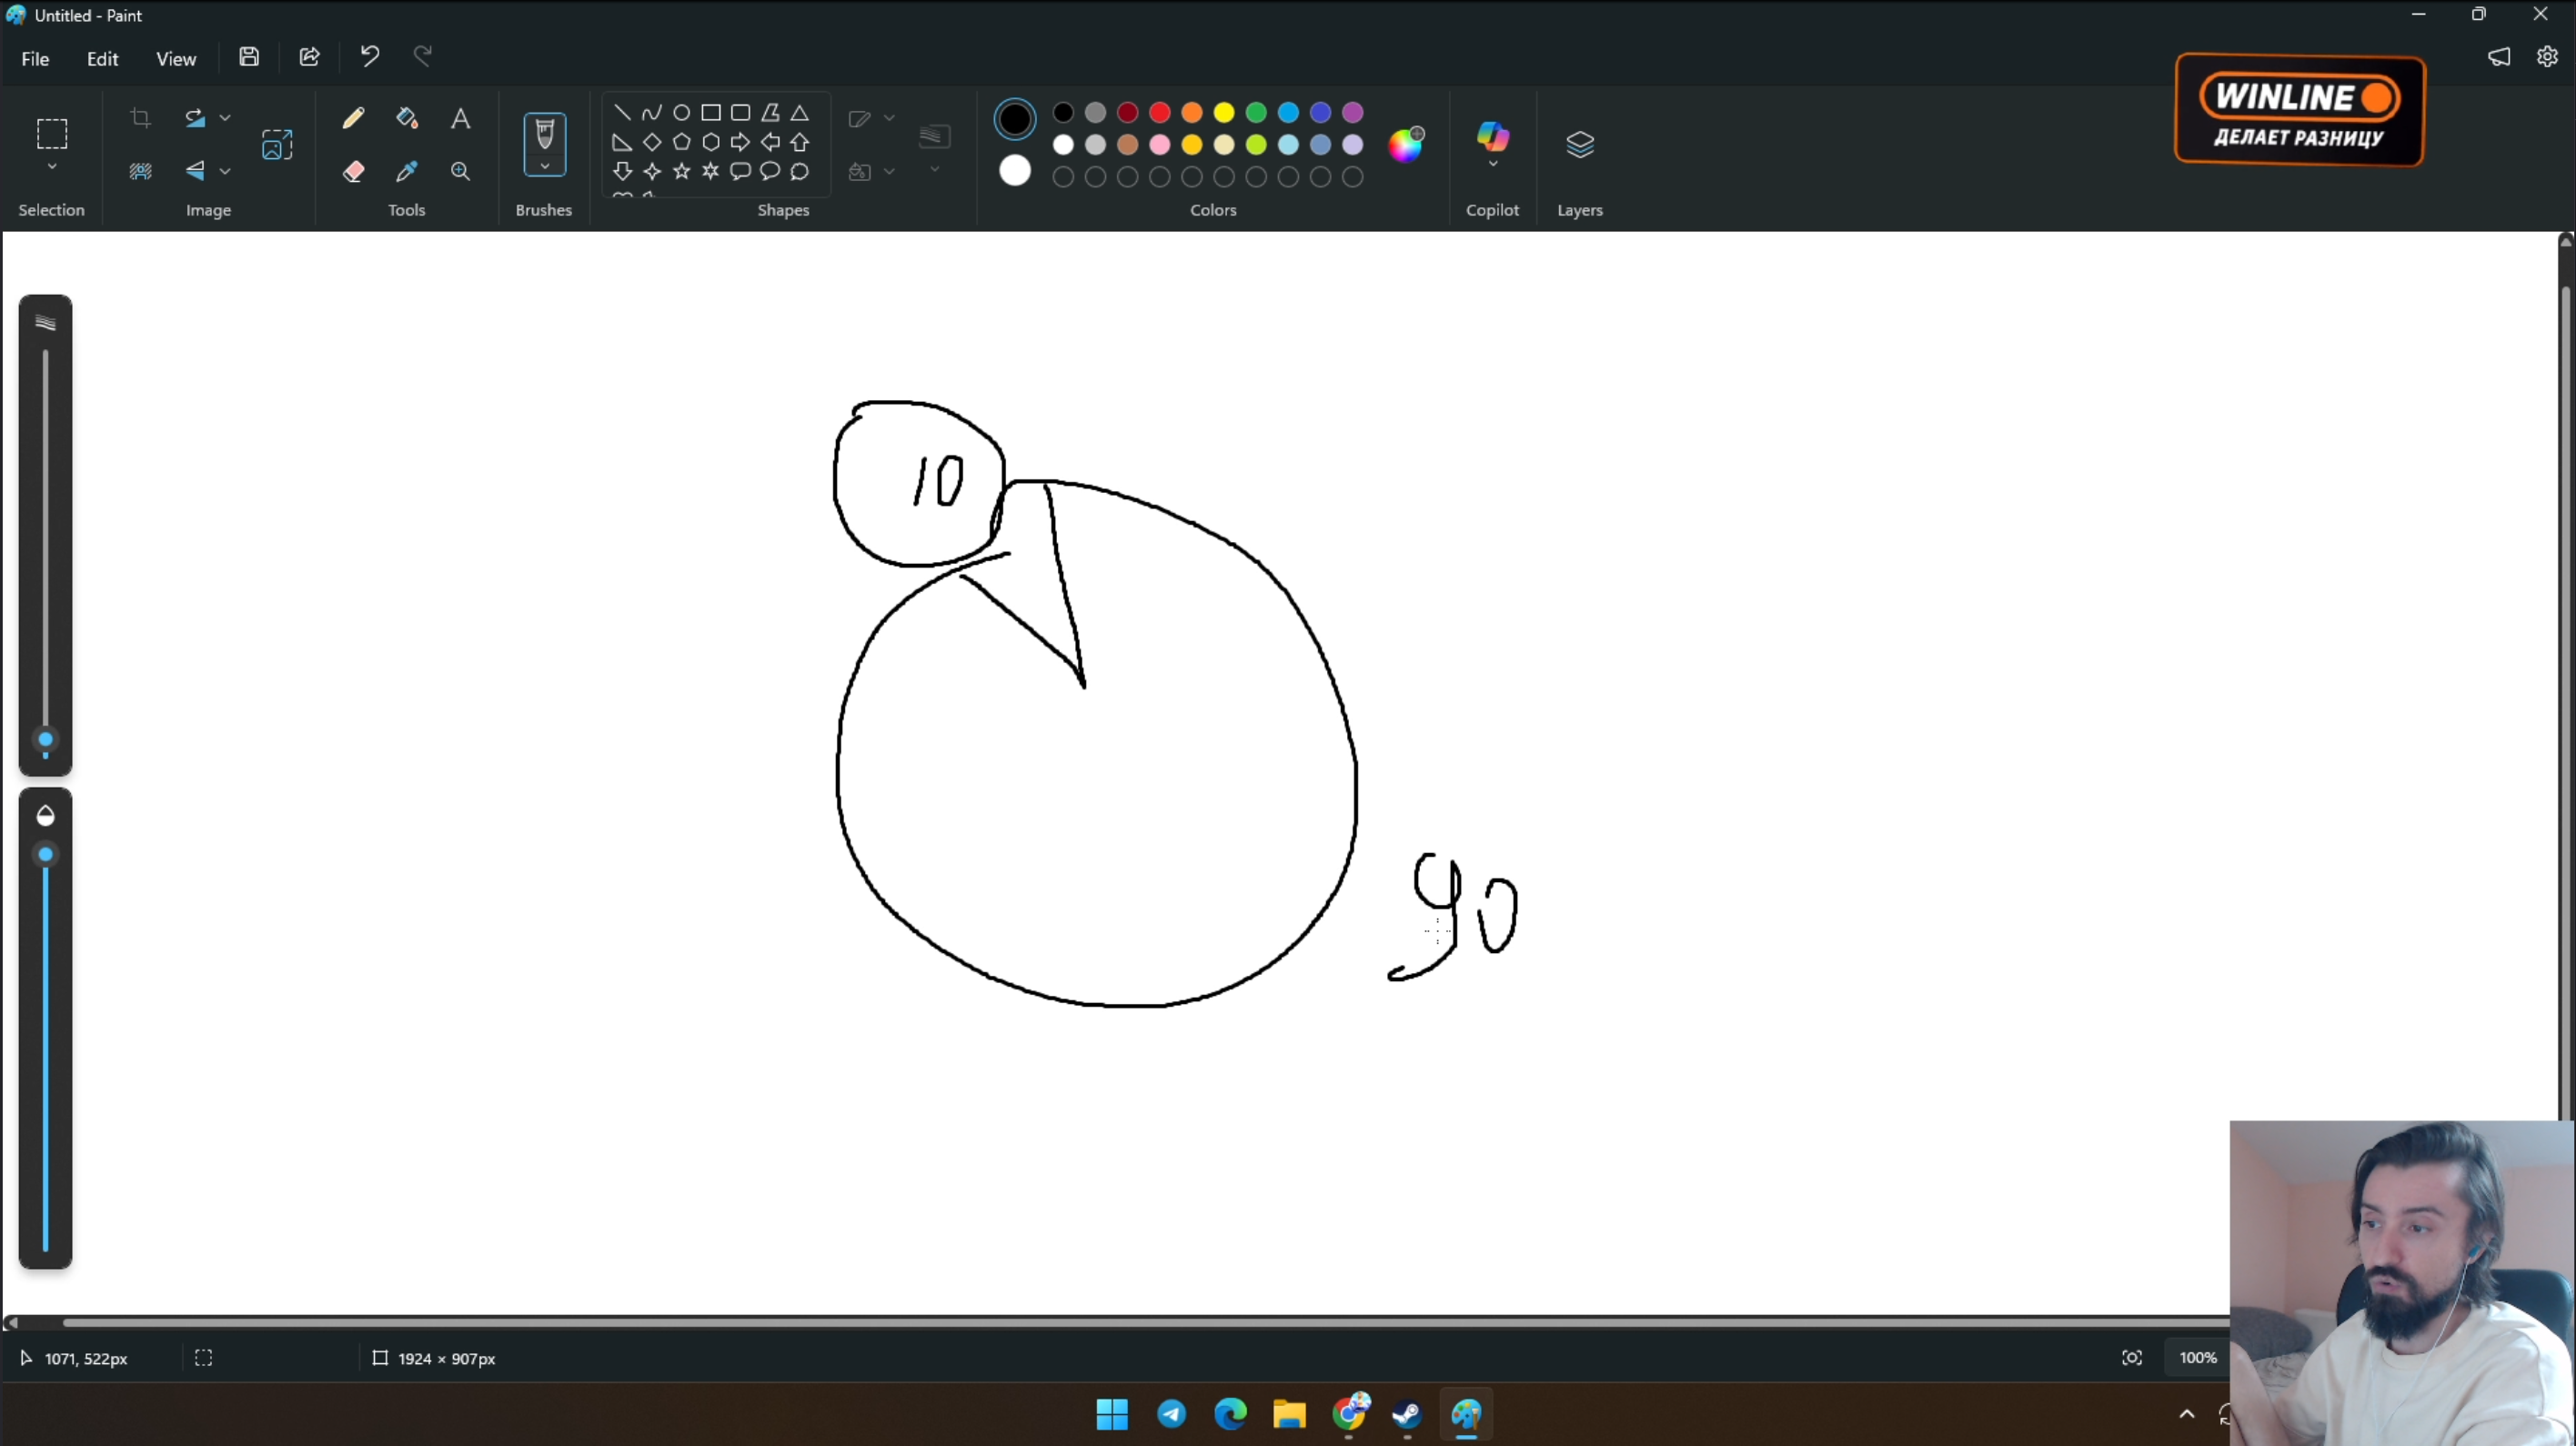Open the View menu

click(176, 59)
